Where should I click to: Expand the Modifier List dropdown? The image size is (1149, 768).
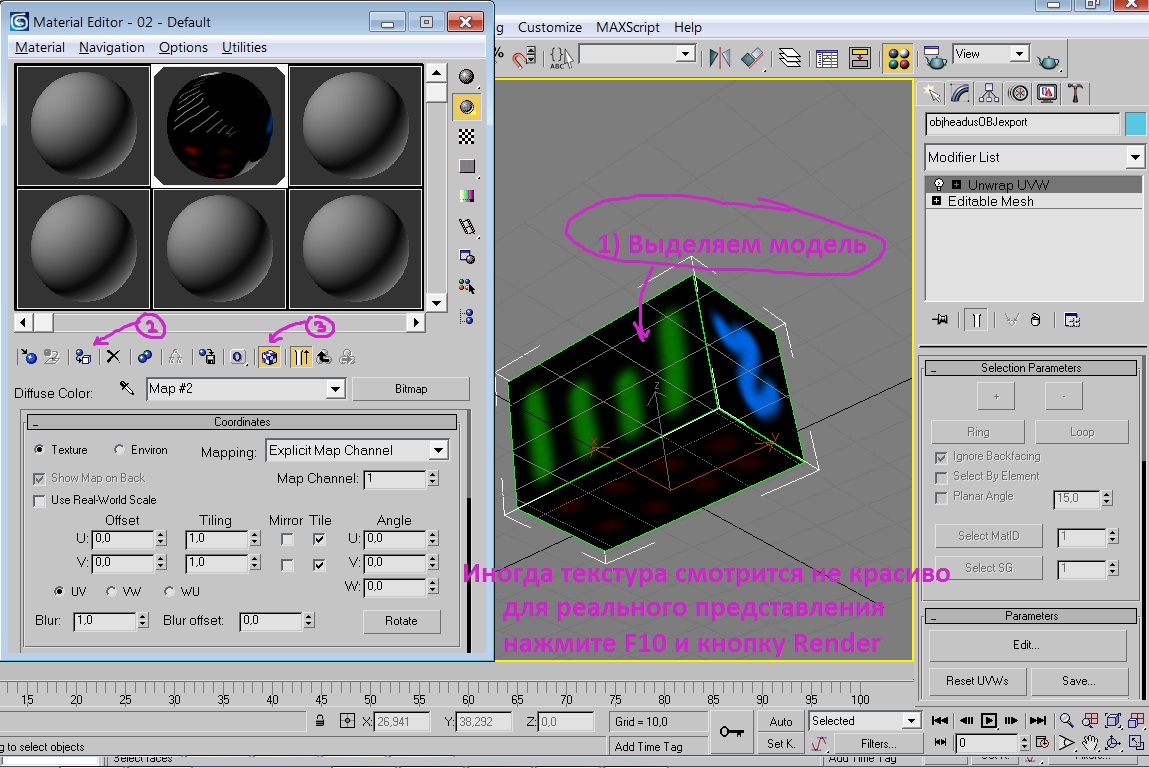pos(1134,157)
